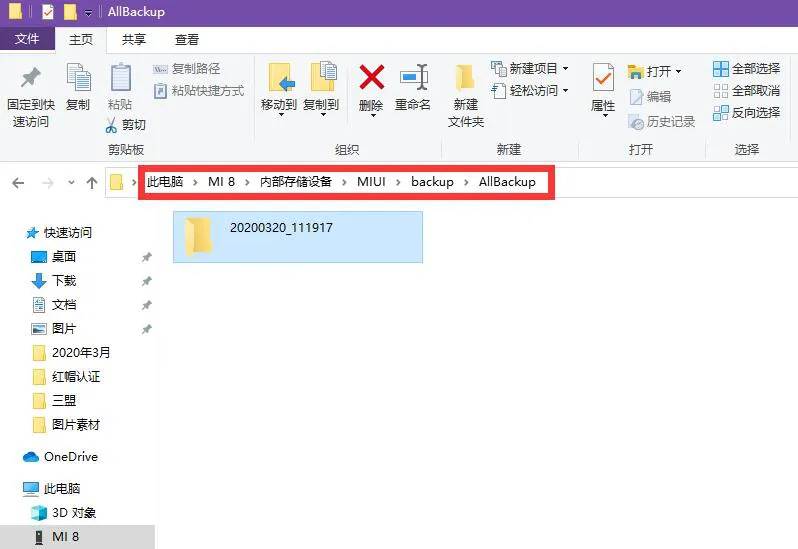Viewport: 798px width, 549px height.
Task: Expand chevron after MIUI breadcrumb
Action: coord(398,182)
